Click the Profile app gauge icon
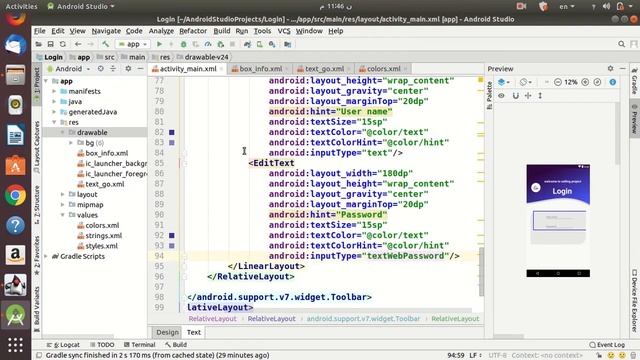Screen dimensions: 640x360 coord(208,44)
